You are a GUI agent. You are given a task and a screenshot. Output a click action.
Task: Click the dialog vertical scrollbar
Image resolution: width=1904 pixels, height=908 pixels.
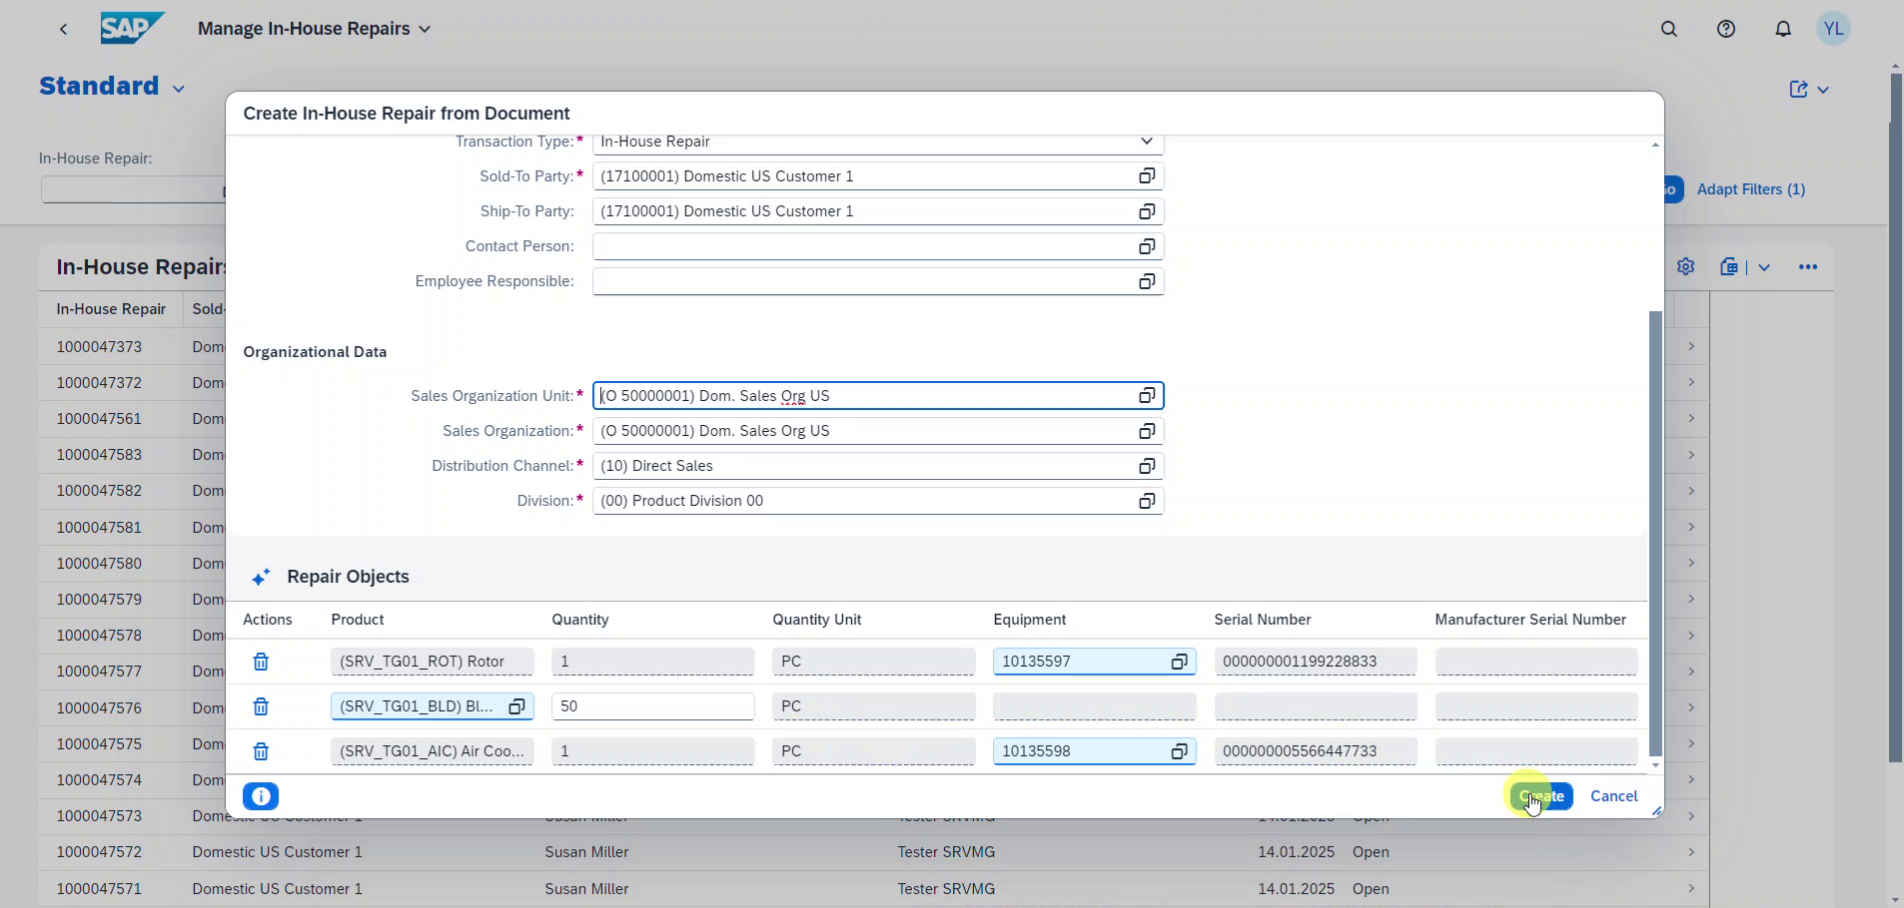coord(1655,533)
